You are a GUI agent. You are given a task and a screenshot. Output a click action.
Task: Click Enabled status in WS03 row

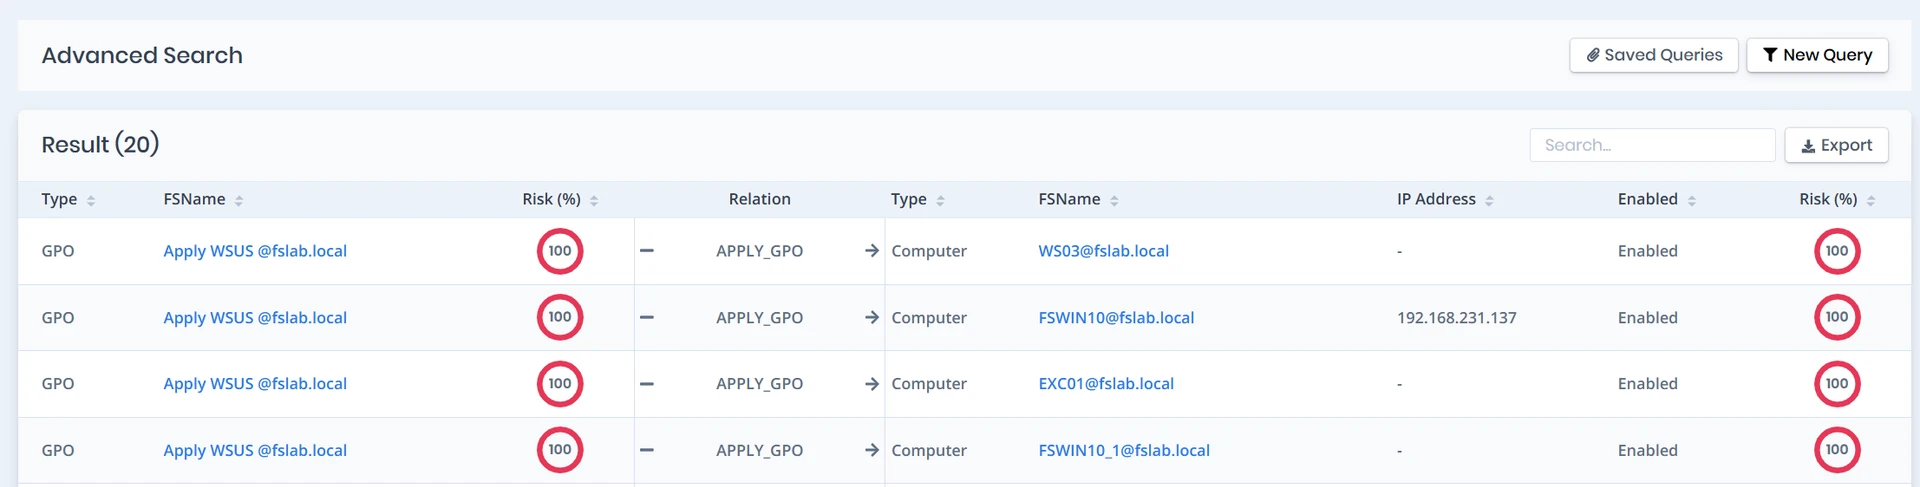pyautogui.click(x=1647, y=251)
